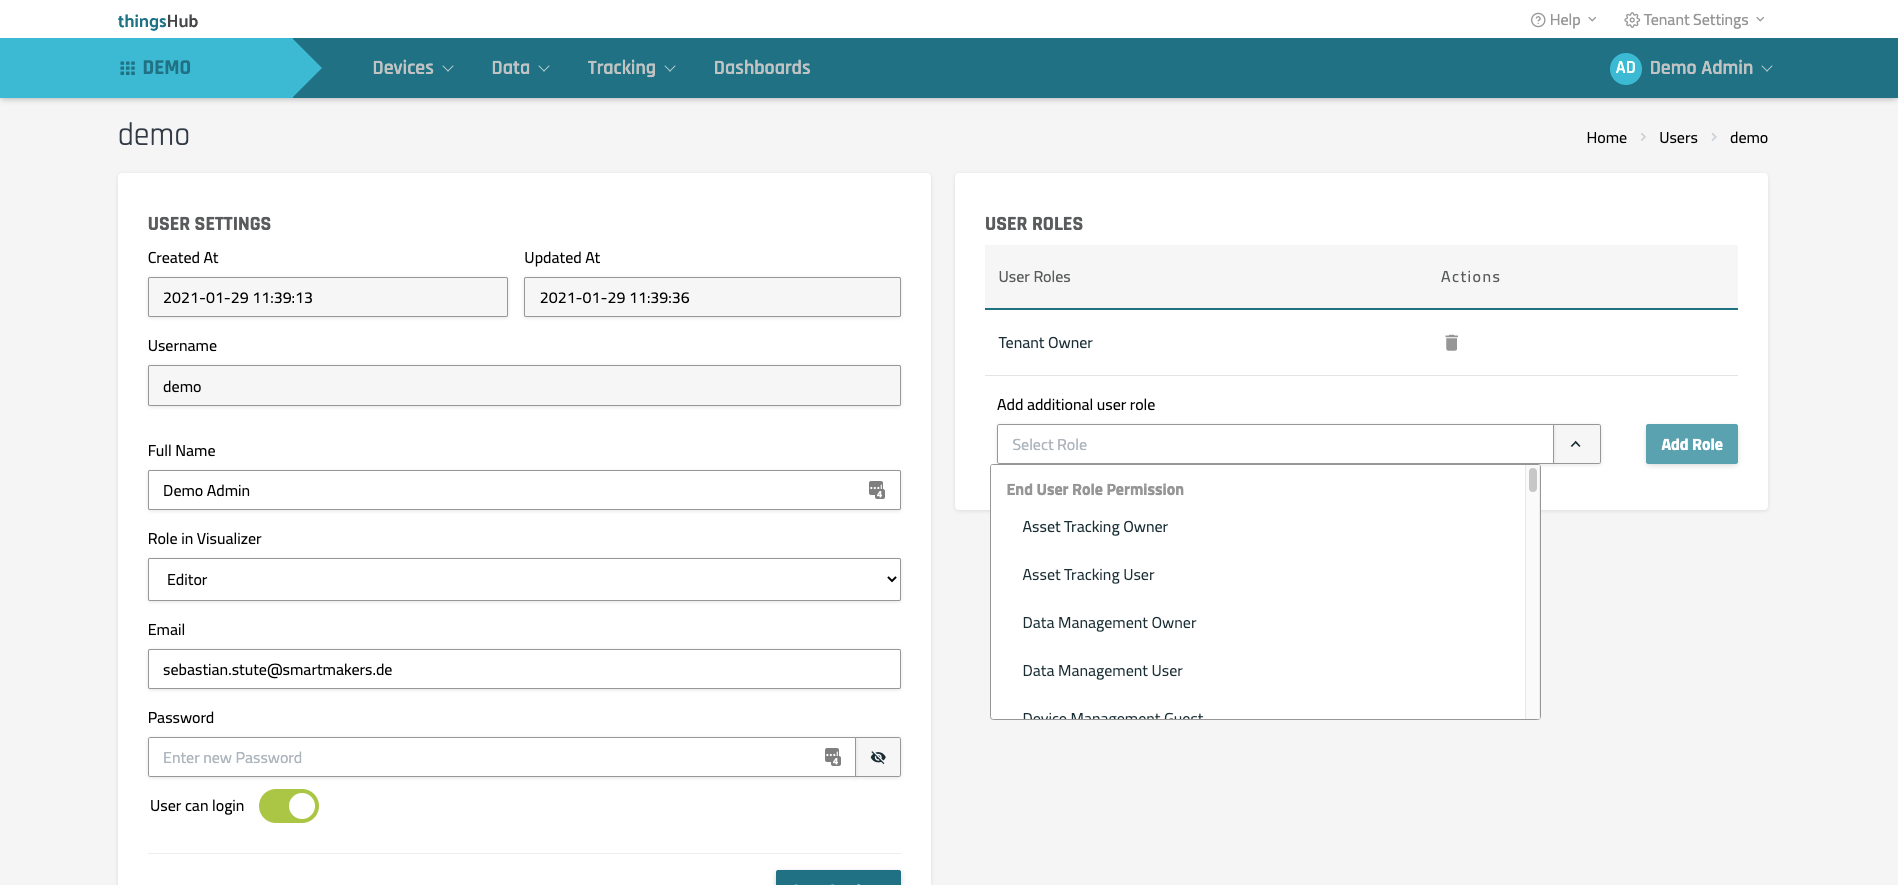Select Asset Tracking Owner role option
The height and width of the screenshot is (885, 1898).
[1095, 527]
